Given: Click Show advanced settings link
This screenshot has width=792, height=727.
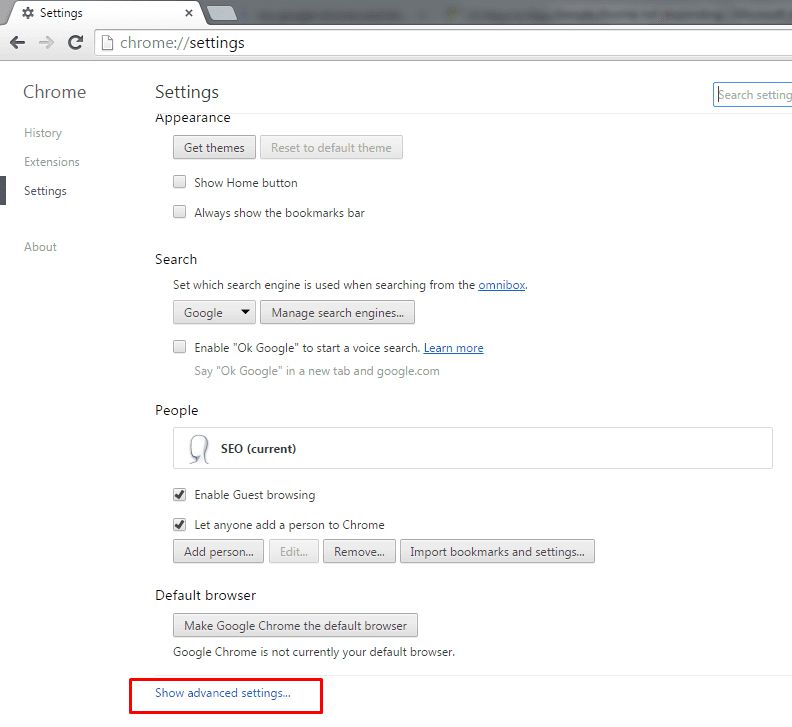Looking at the screenshot, I should pyautogui.click(x=223, y=693).
